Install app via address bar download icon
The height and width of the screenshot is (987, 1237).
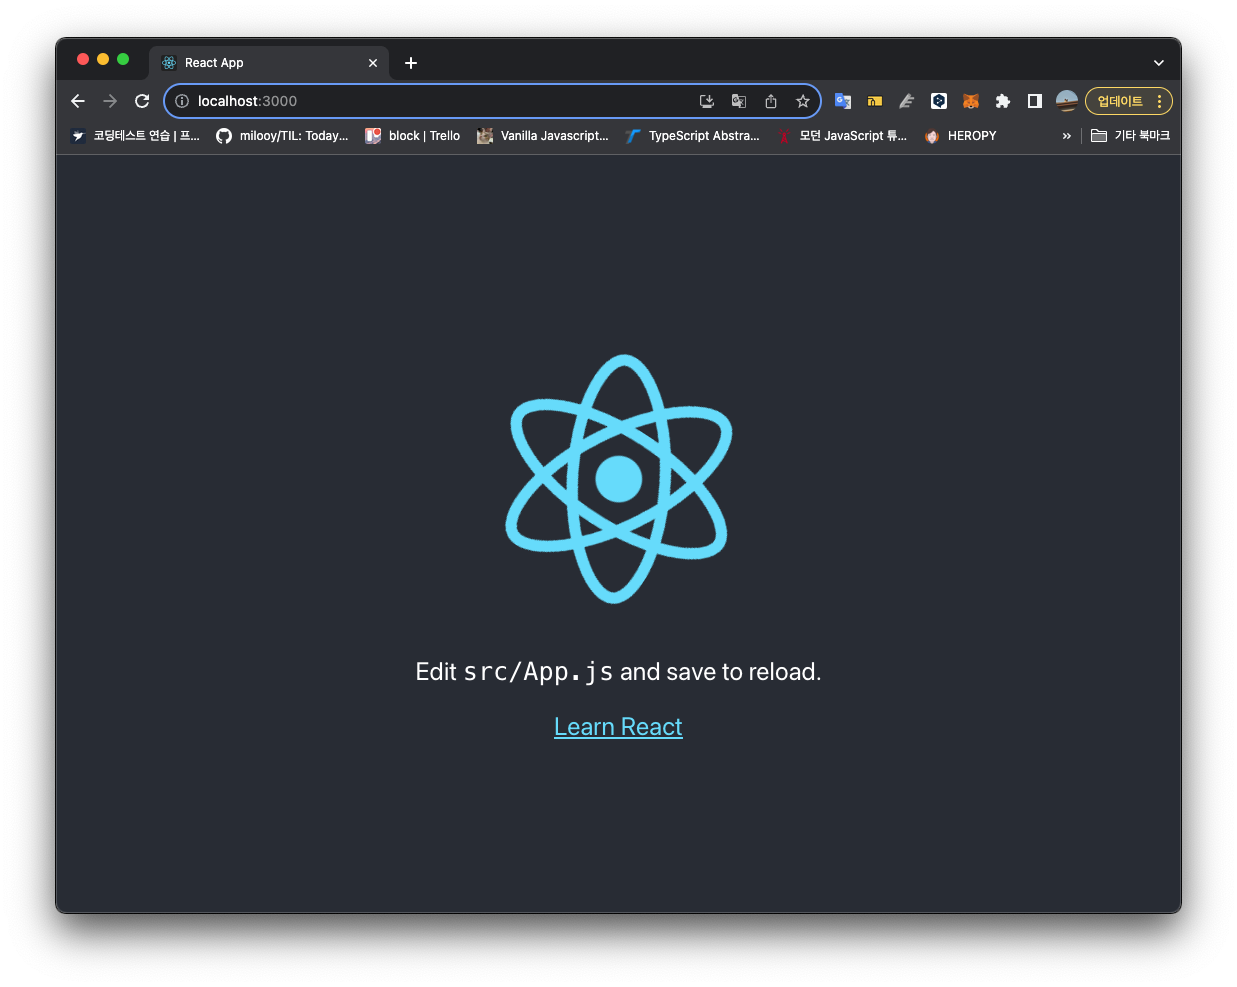click(707, 101)
